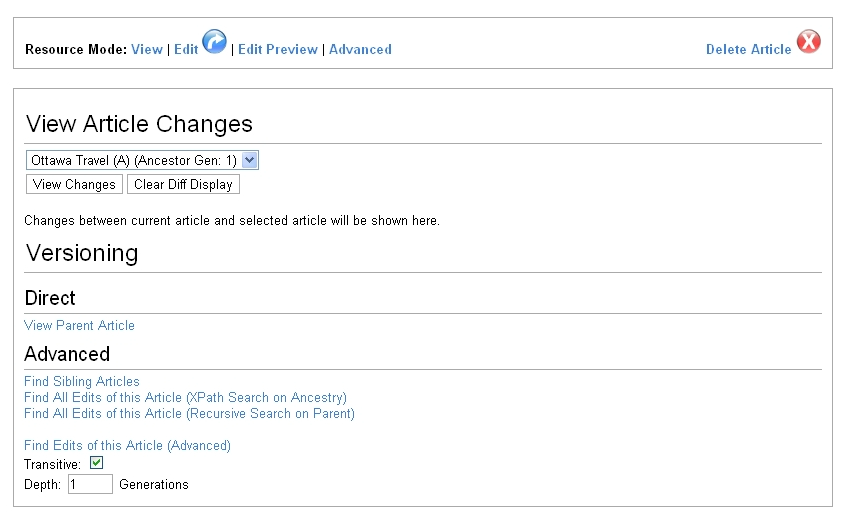This screenshot has width=860, height=525.
Task: Click the Versioning section heading
Action: [82, 253]
